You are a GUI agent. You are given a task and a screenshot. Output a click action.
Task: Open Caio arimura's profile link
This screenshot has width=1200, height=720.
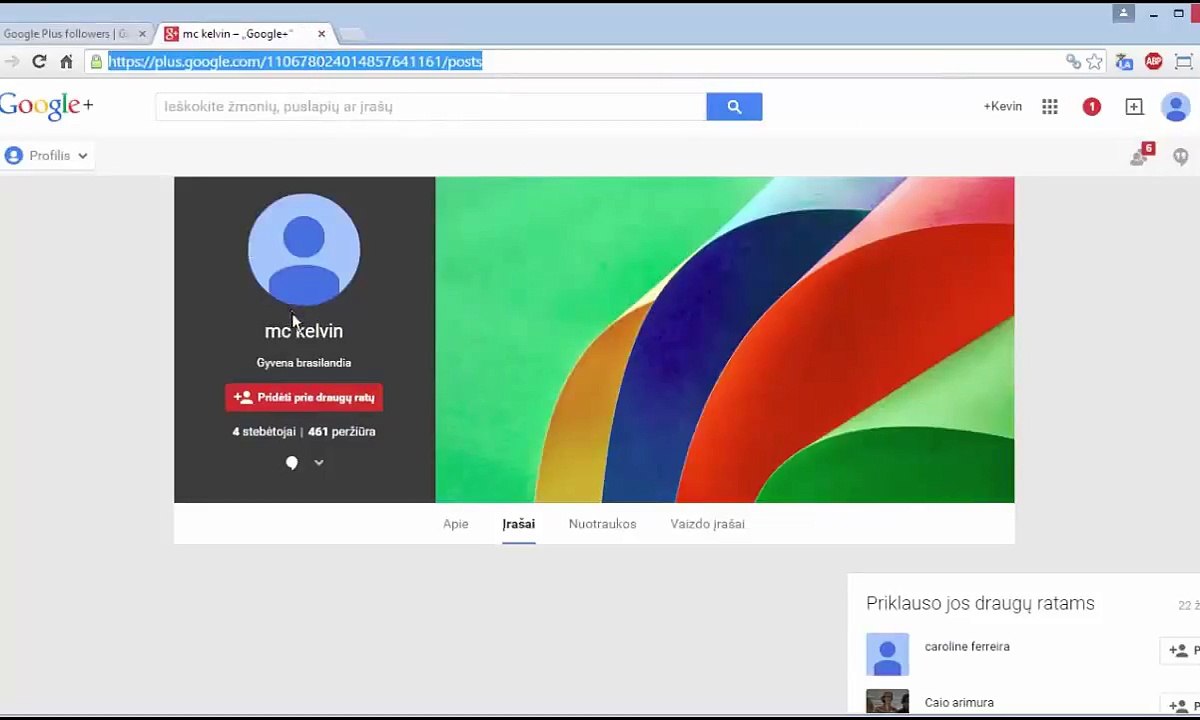point(959,703)
